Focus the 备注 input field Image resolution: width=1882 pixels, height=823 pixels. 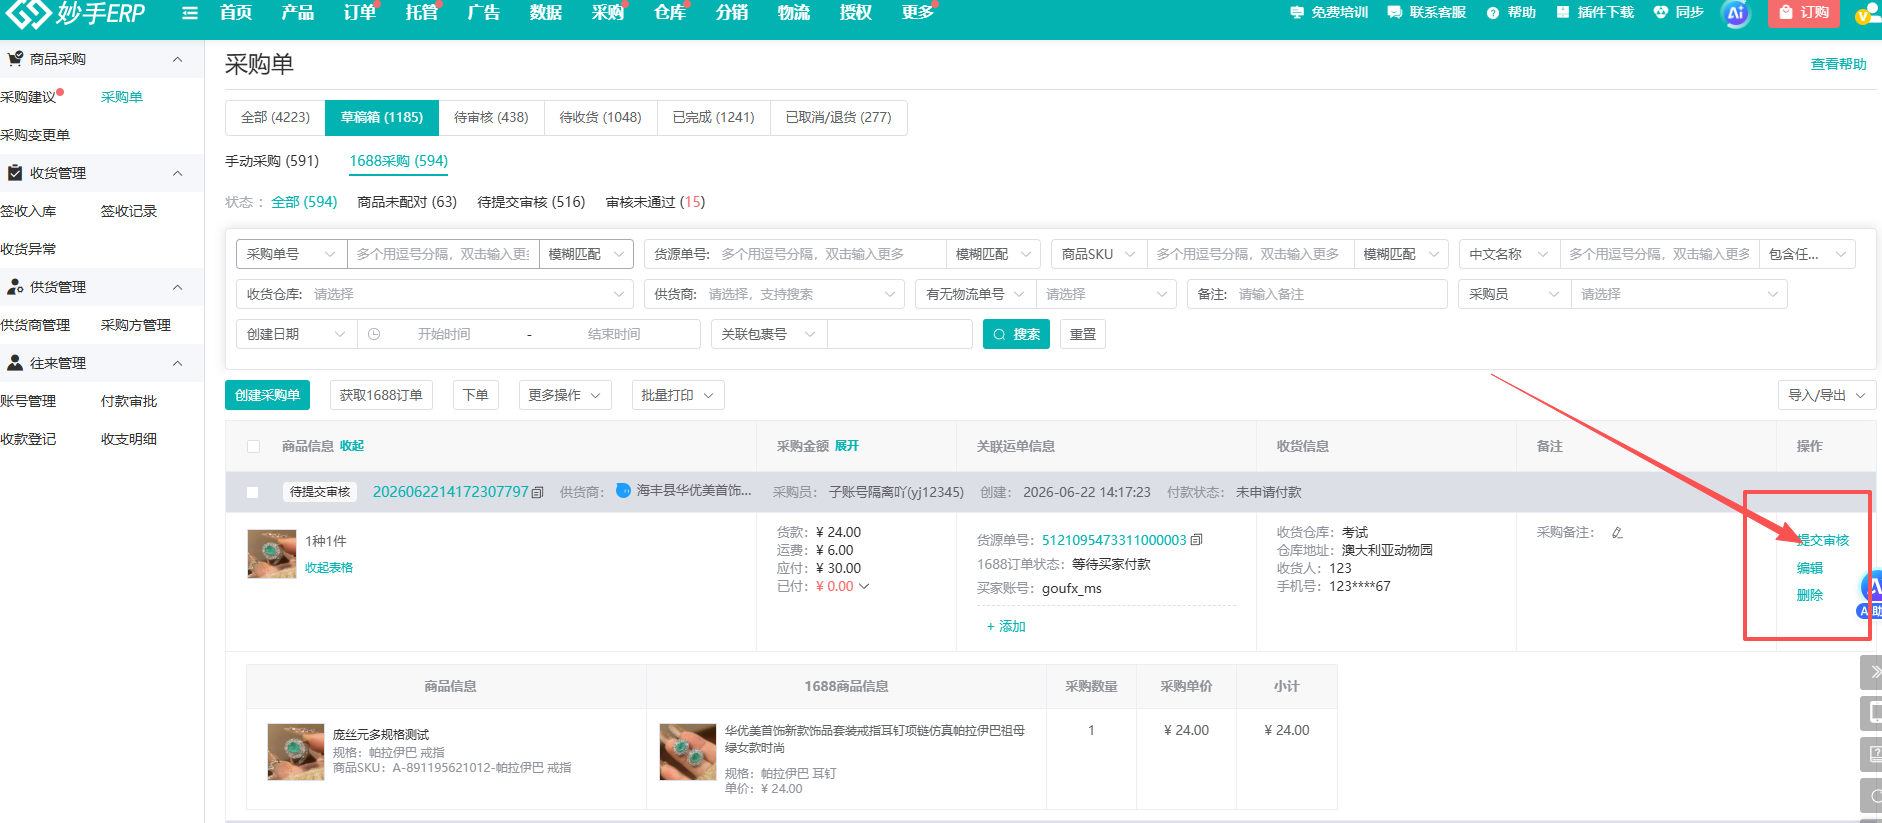[x=1317, y=294]
